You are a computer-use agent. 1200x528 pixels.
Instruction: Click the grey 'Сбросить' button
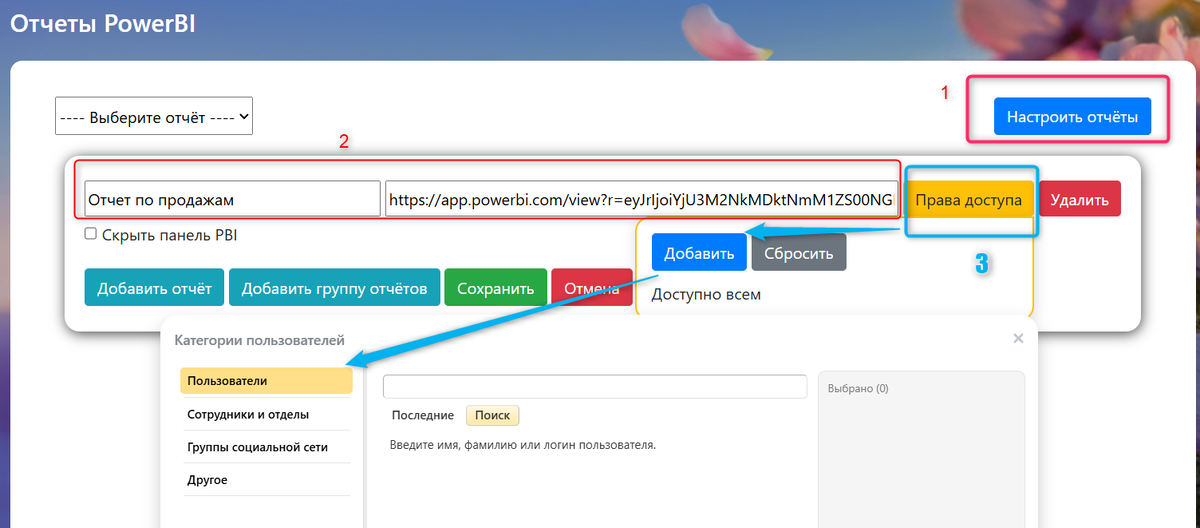[x=799, y=252]
